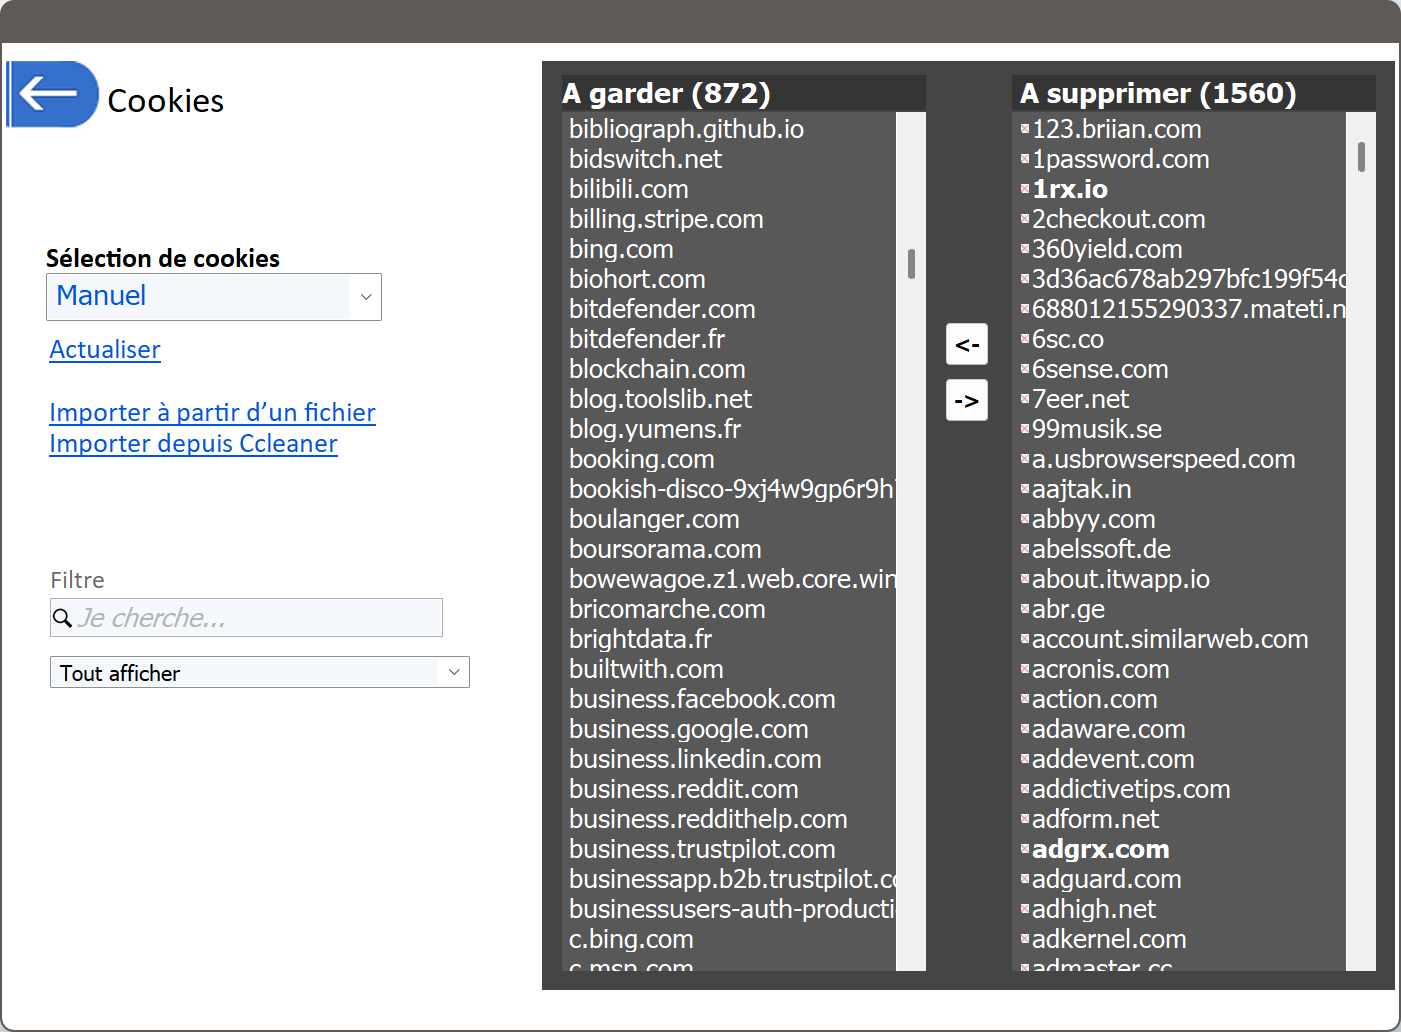Click Importer depuis Ccleaner link
The height and width of the screenshot is (1032, 1401).
click(193, 444)
